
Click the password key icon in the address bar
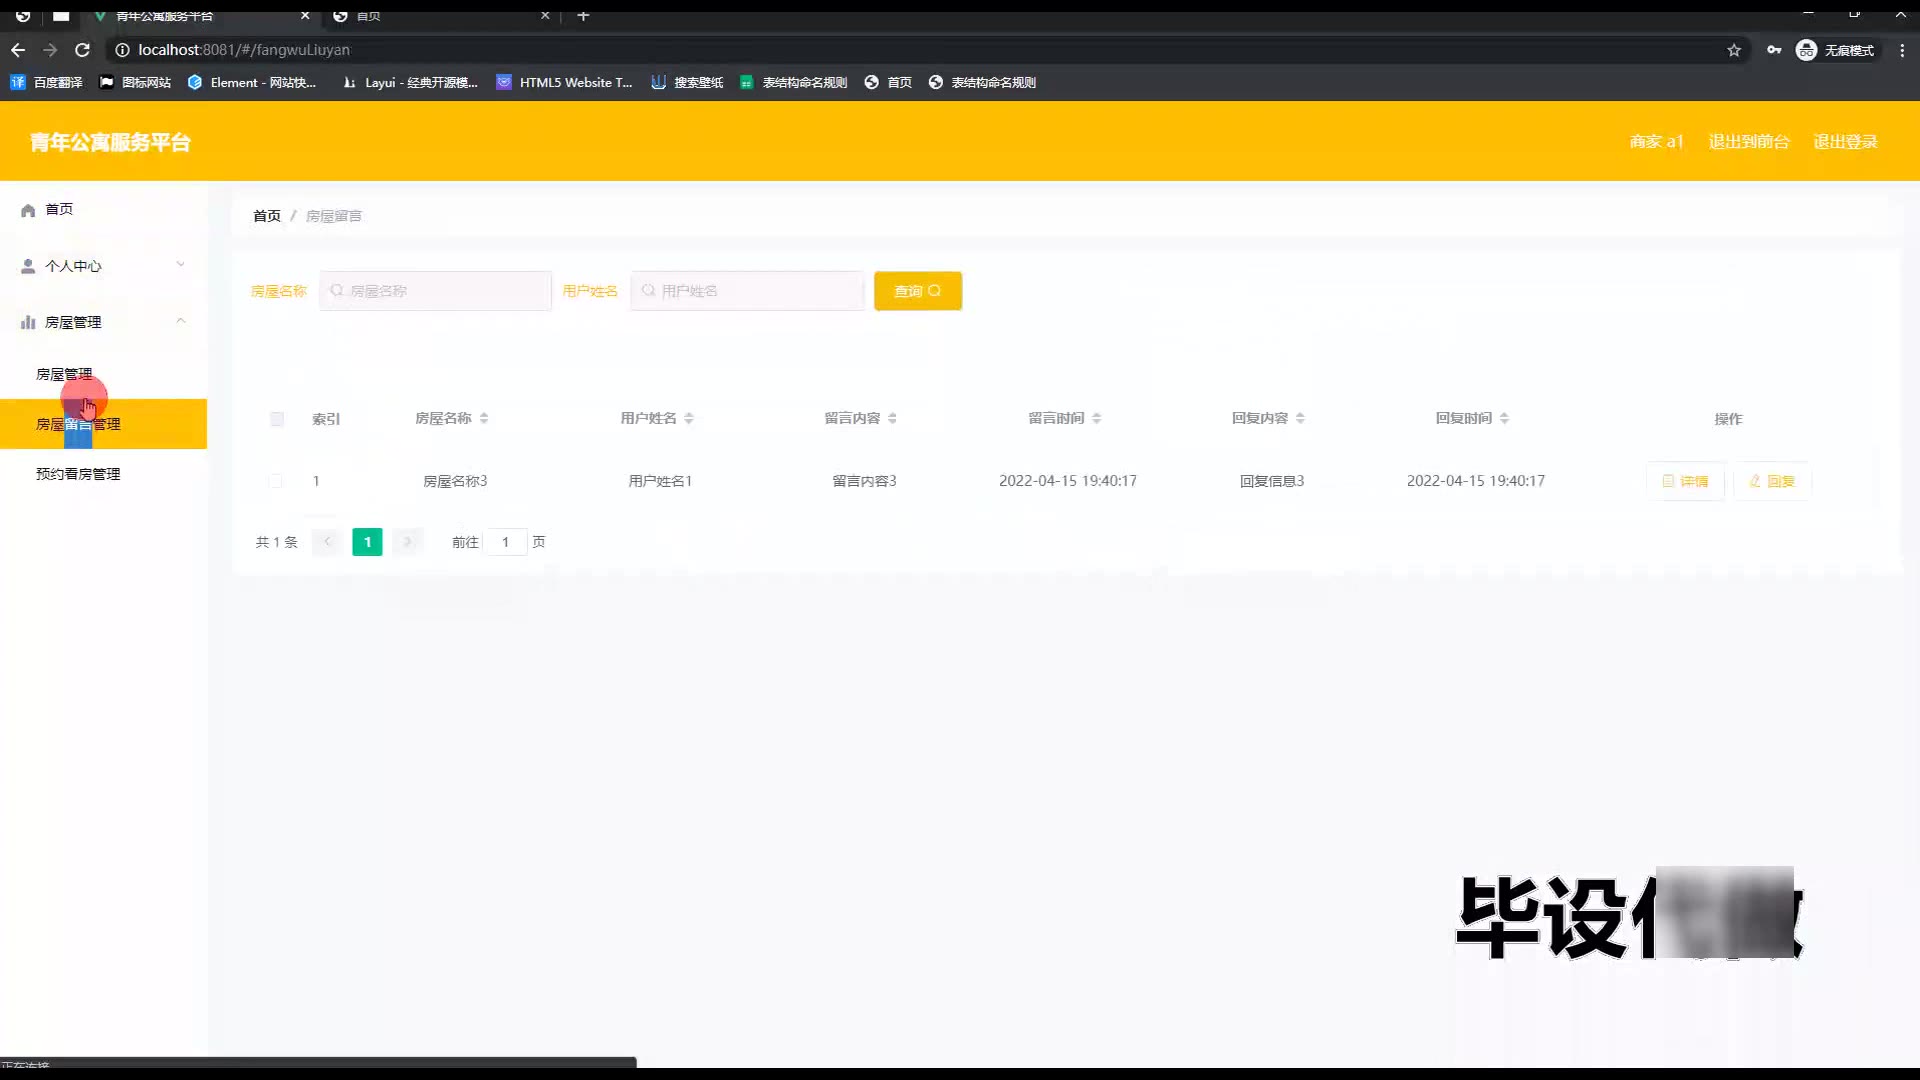coord(1774,50)
